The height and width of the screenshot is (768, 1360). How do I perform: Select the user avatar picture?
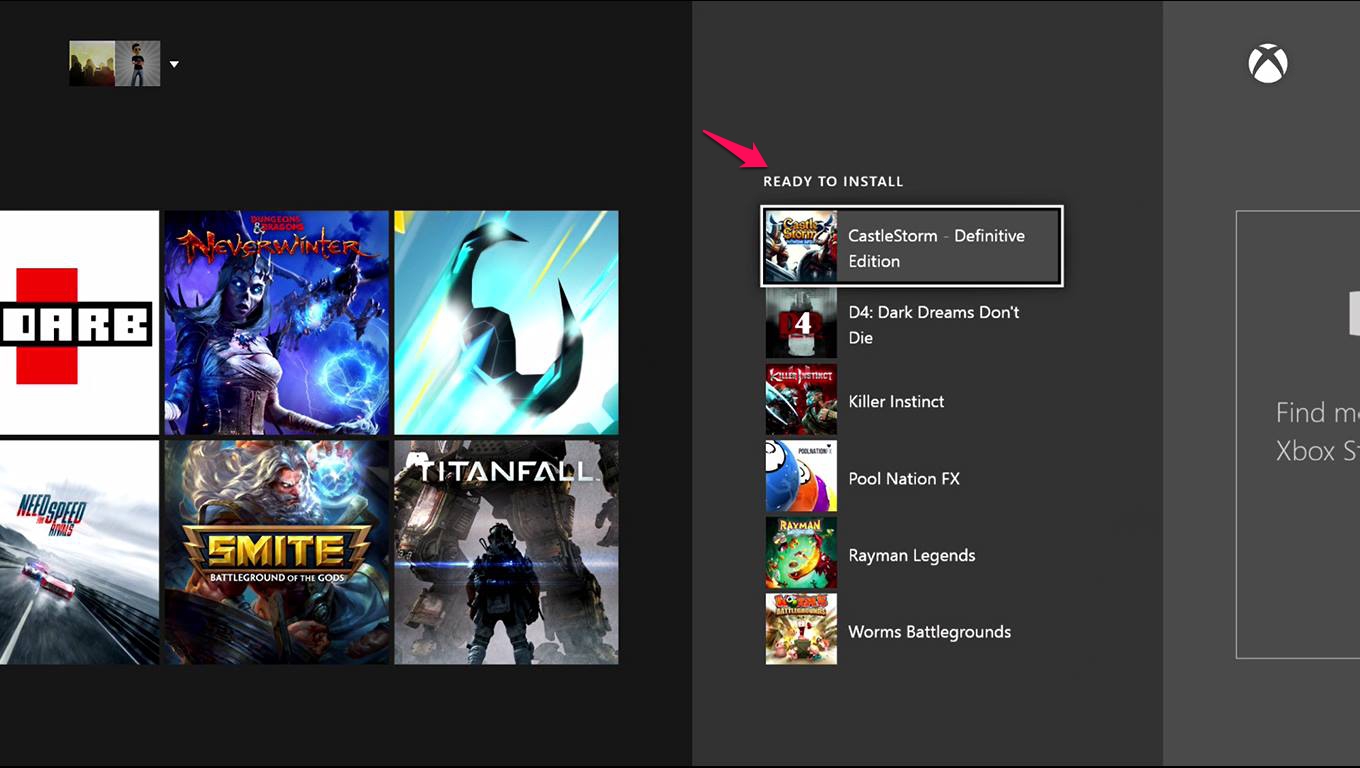pyautogui.click(x=138, y=63)
